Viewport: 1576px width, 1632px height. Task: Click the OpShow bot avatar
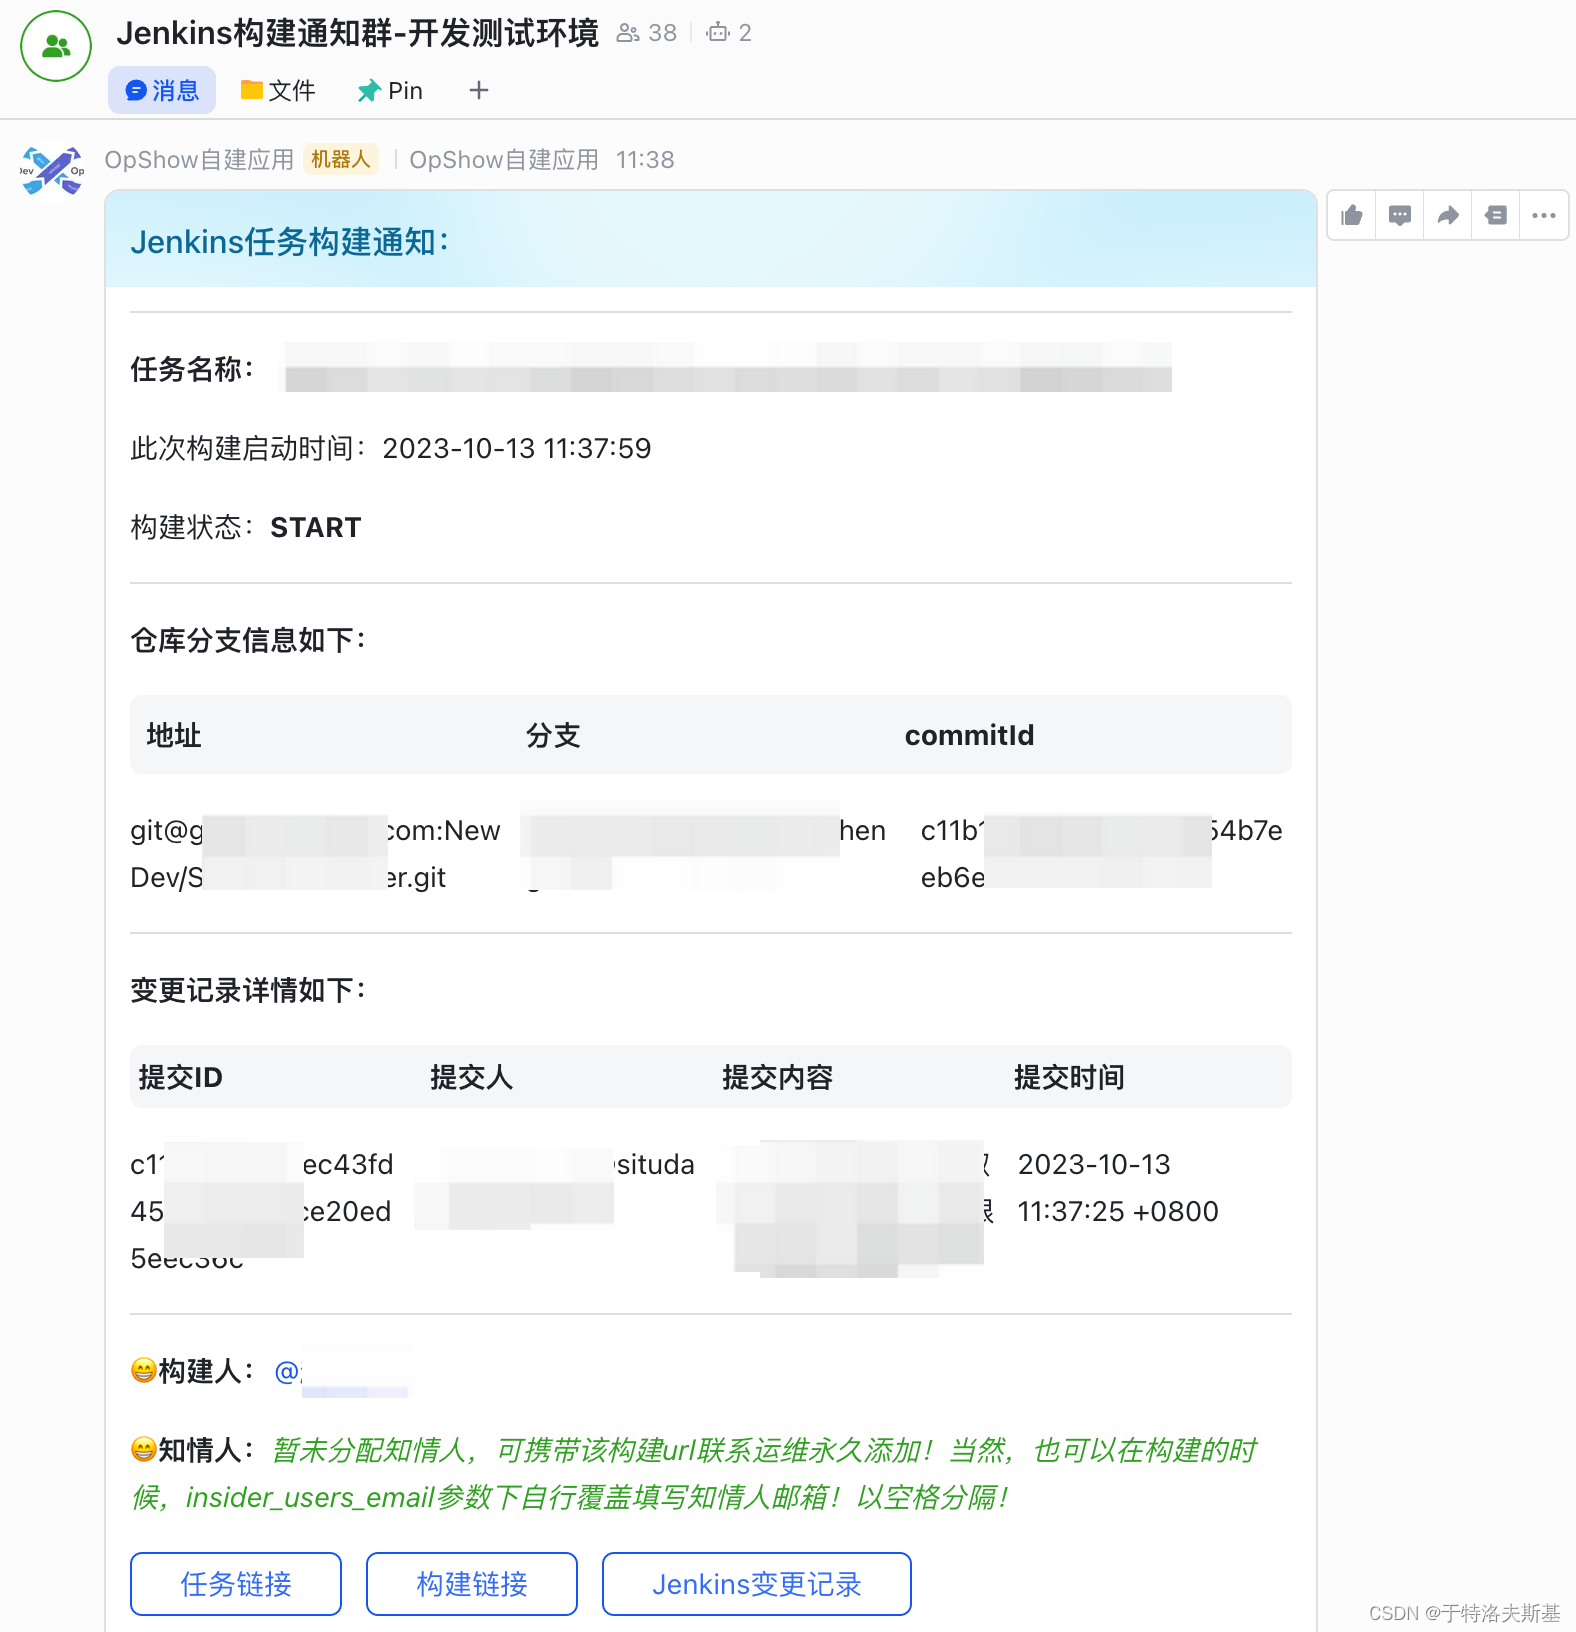[x=52, y=171]
